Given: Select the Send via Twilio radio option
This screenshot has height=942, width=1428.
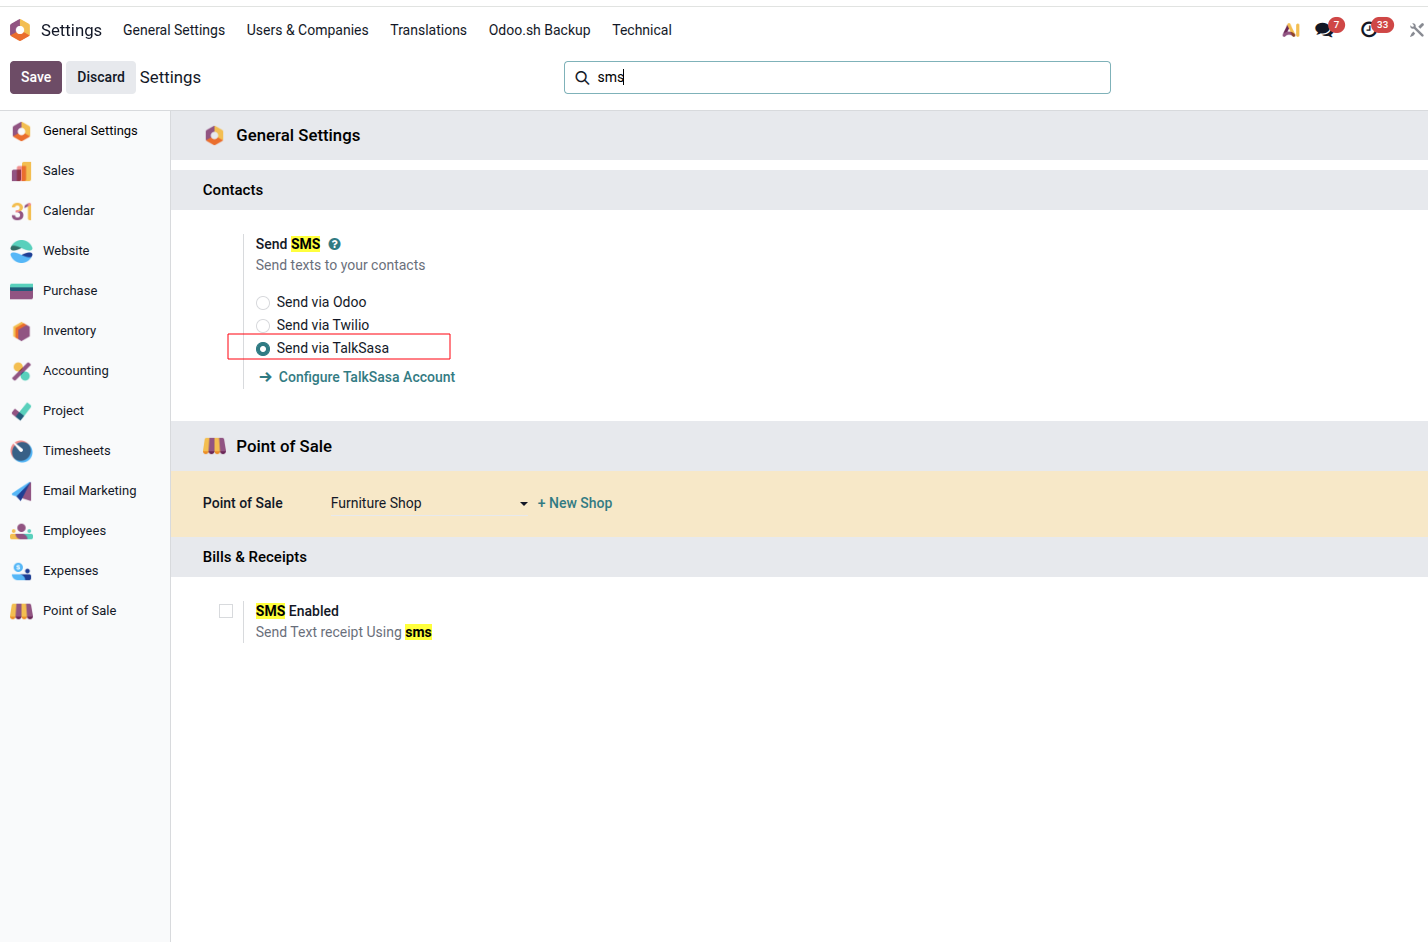Looking at the screenshot, I should [x=263, y=326].
